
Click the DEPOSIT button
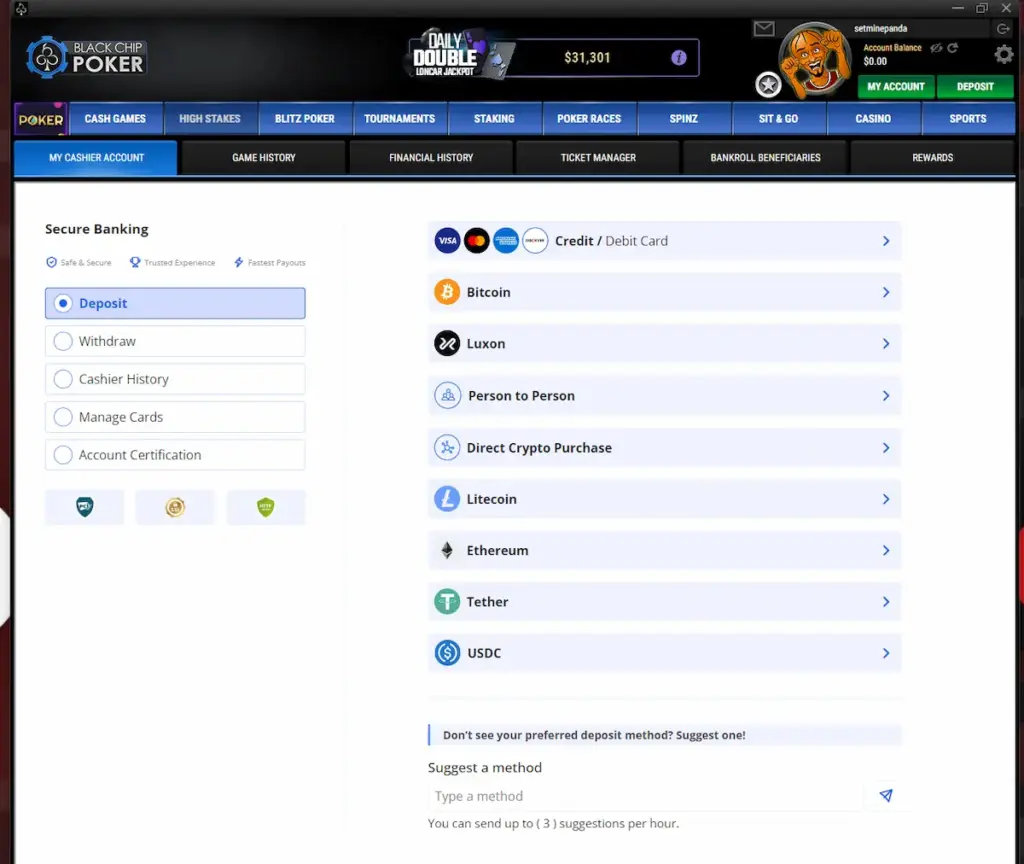coord(975,87)
